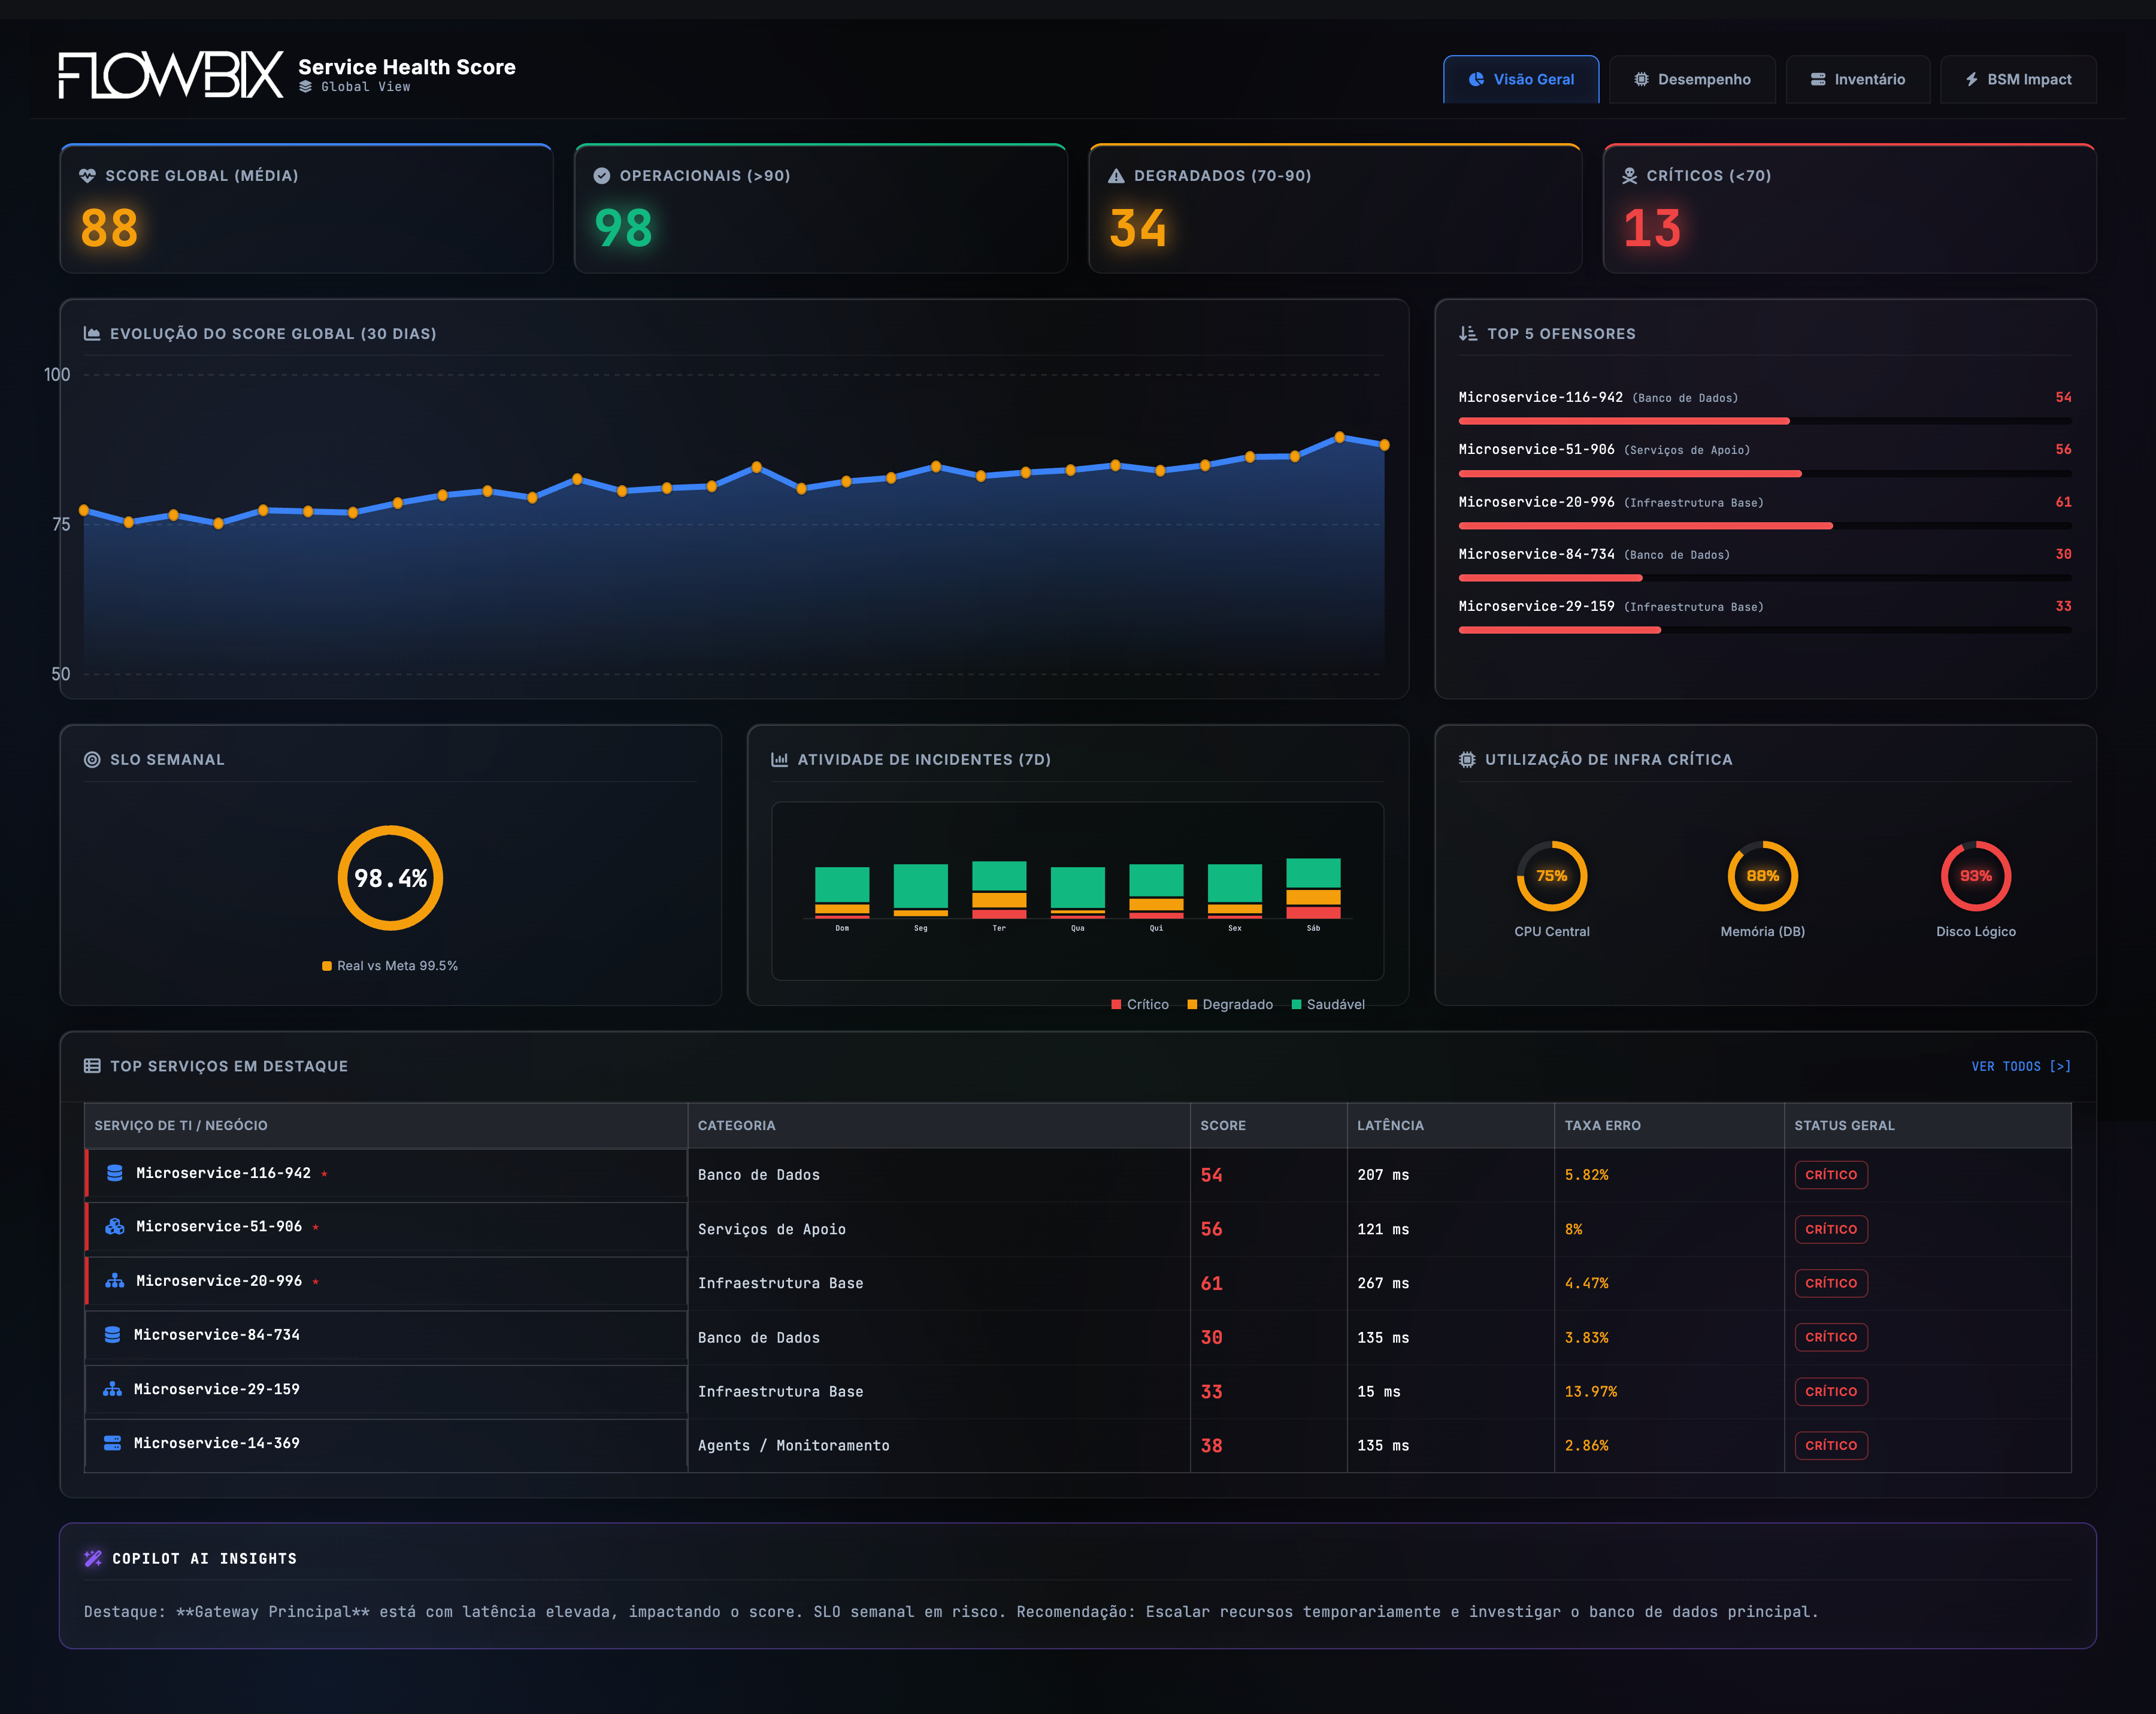The image size is (2156, 1714).
Task: Click the table icon beside Top Serviços
Action: click(x=92, y=1066)
